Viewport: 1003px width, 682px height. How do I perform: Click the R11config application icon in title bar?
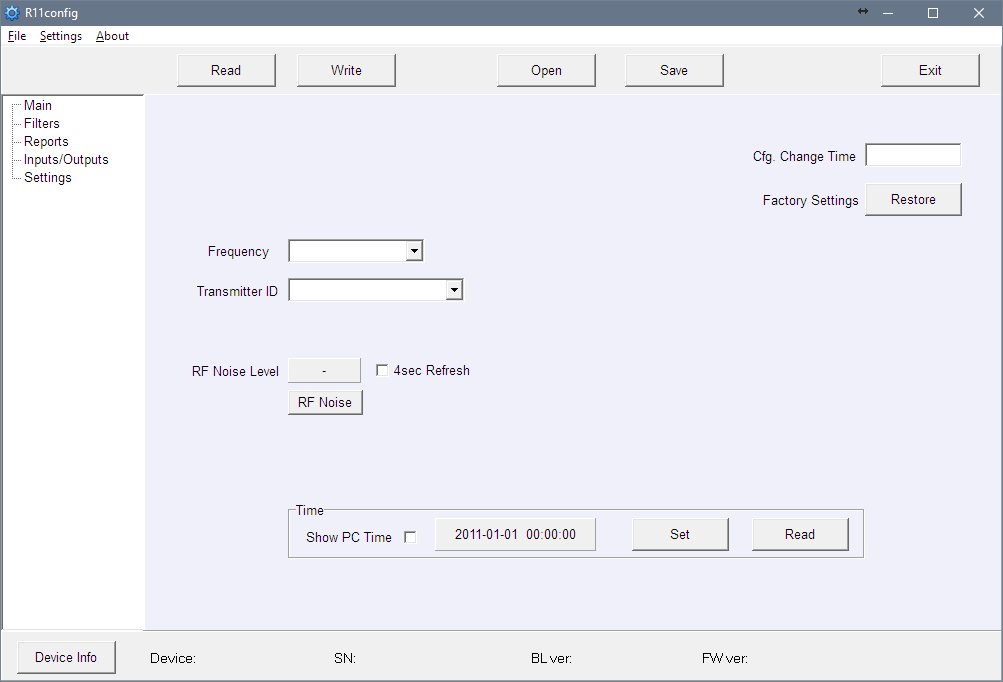(11, 13)
